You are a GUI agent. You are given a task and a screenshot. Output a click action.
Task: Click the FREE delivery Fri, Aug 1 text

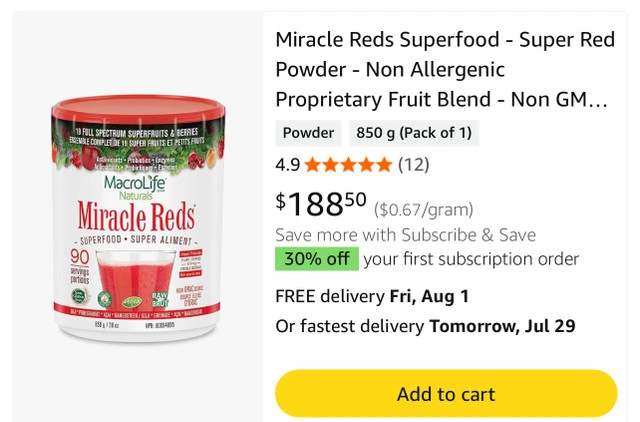[x=371, y=296]
